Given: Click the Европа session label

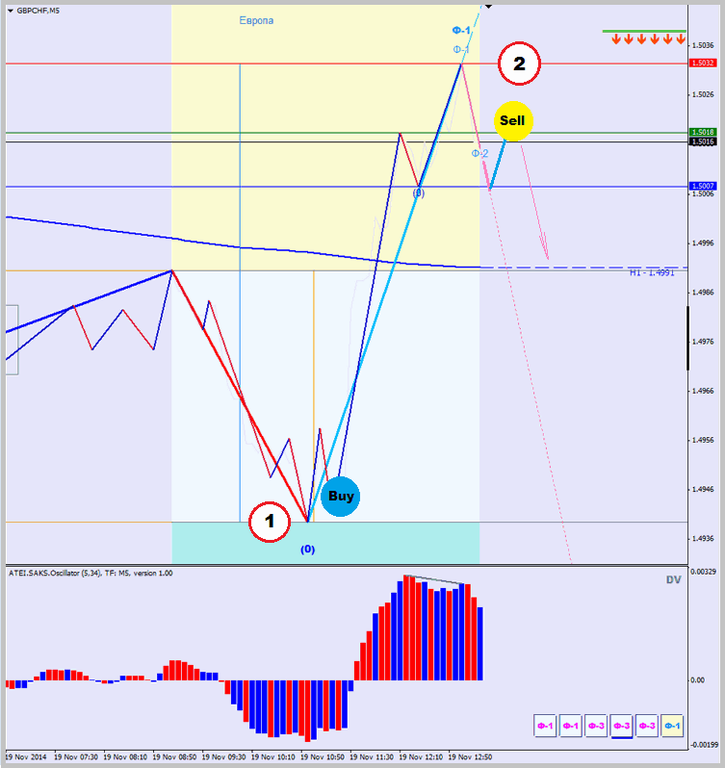Looking at the screenshot, I should pyautogui.click(x=256, y=21).
